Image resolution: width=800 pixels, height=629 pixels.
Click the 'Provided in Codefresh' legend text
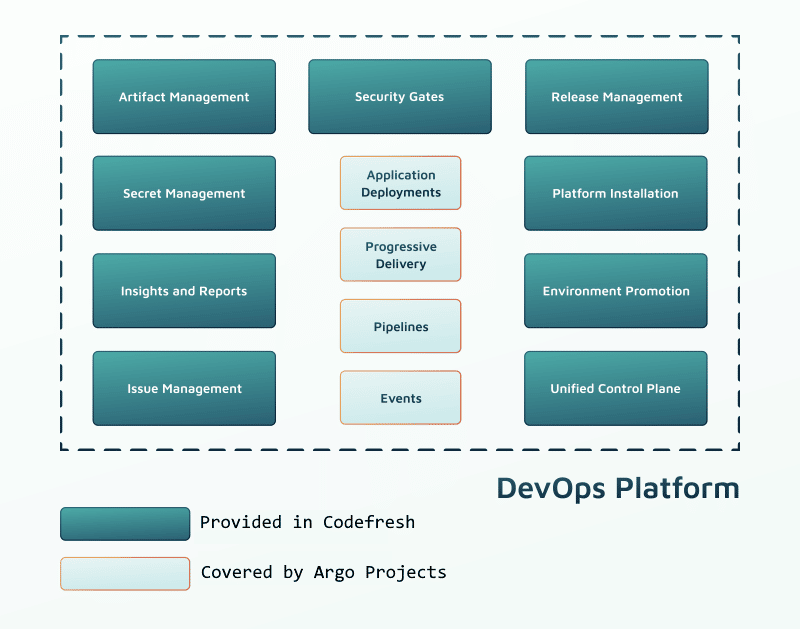(x=308, y=522)
